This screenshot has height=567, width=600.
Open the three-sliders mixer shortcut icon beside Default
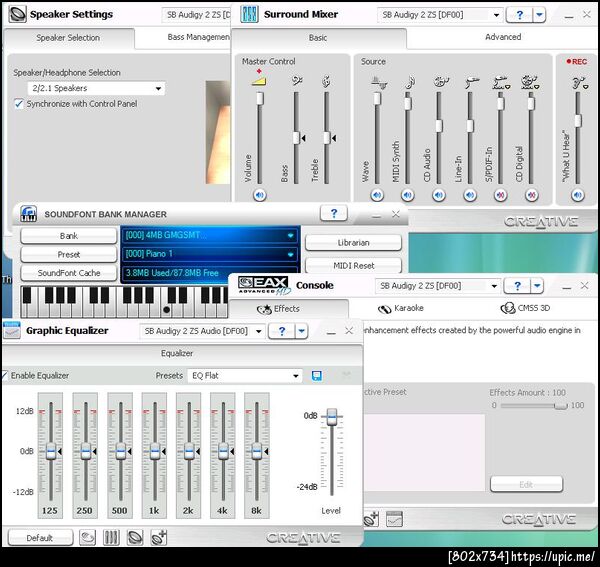click(x=111, y=538)
